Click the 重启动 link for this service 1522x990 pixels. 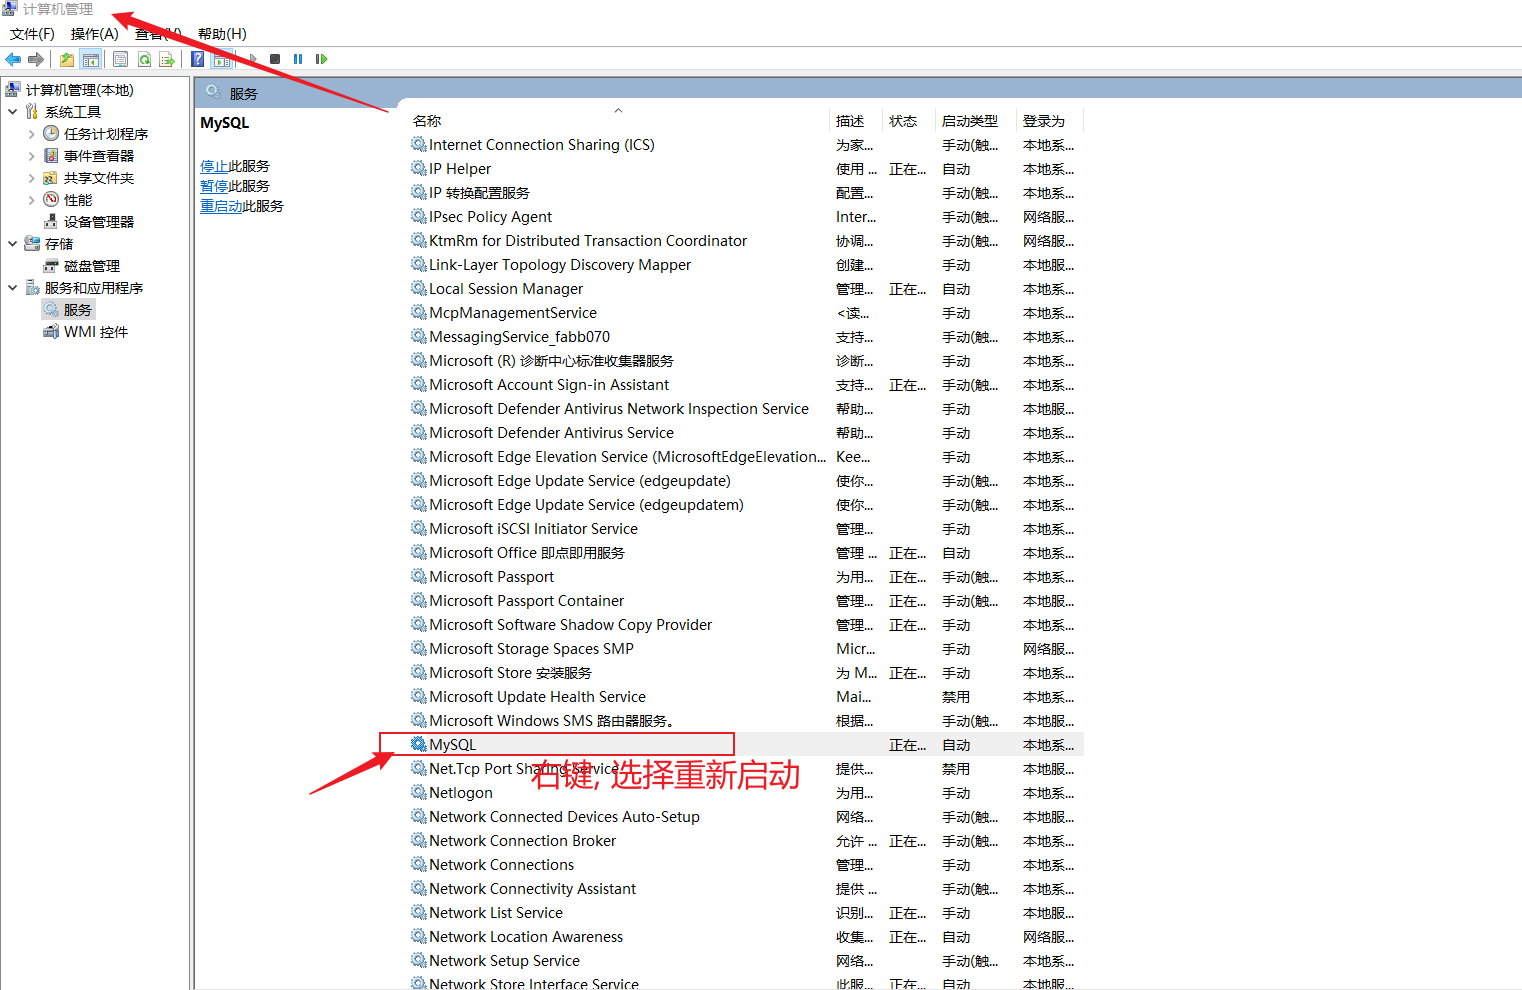(221, 206)
